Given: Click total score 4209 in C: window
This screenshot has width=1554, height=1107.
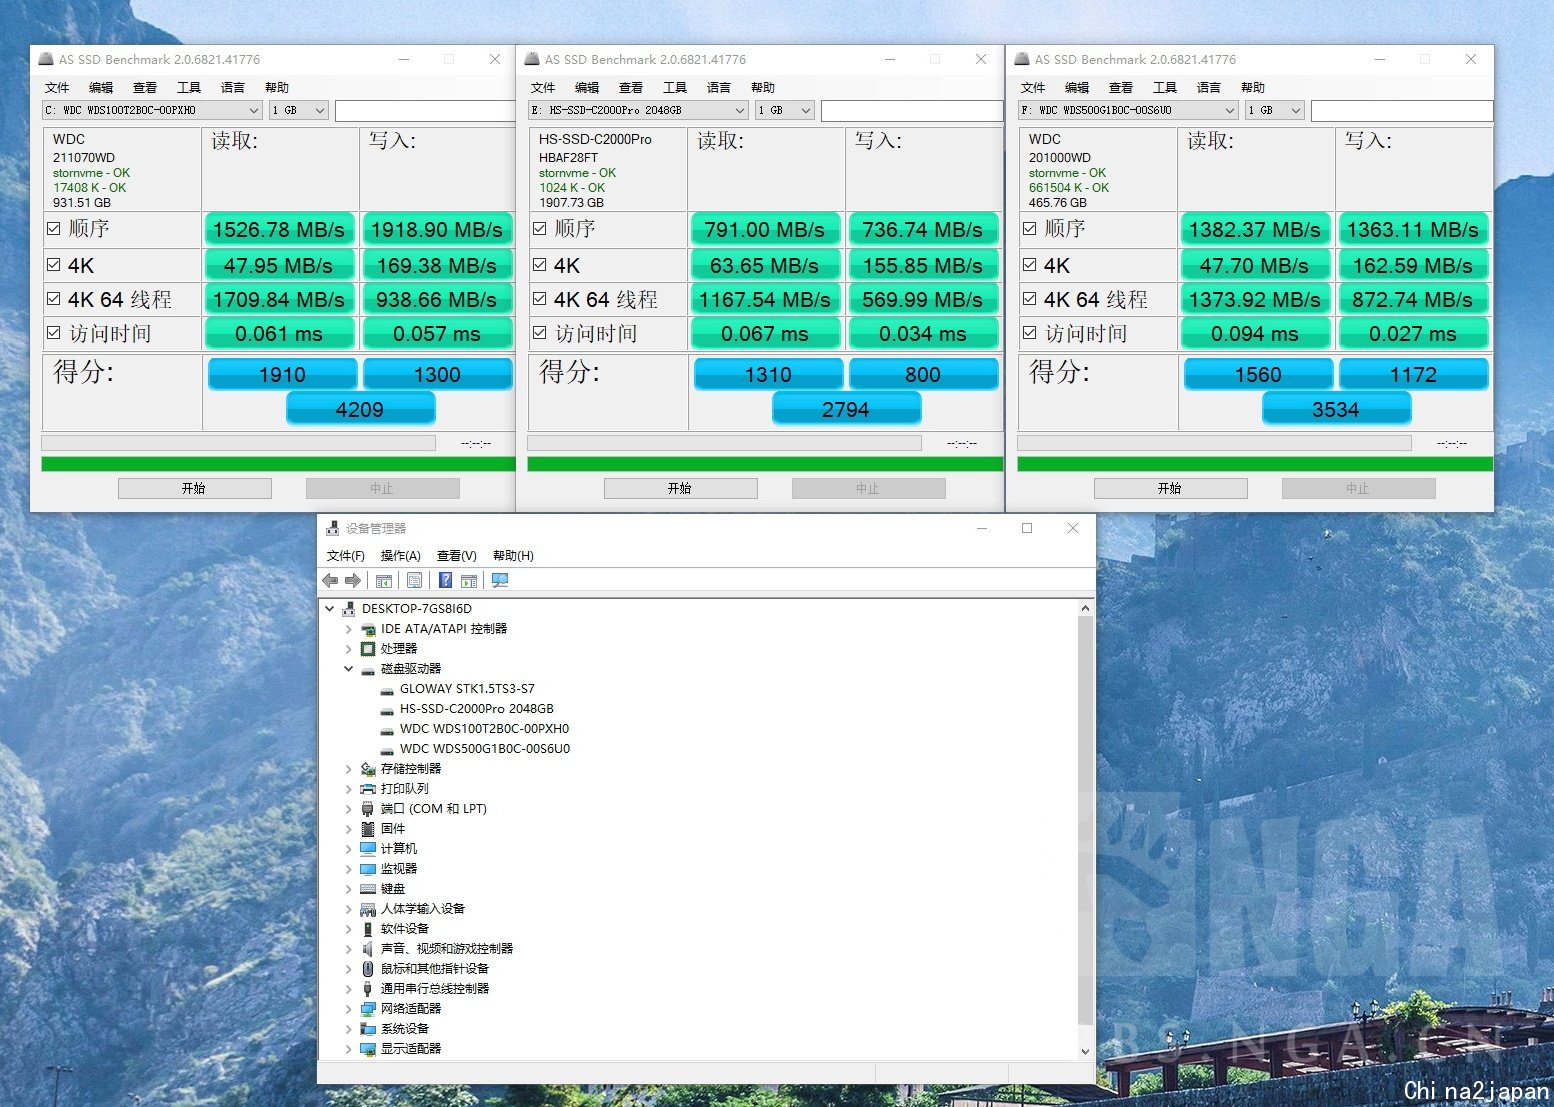Looking at the screenshot, I should [x=360, y=409].
